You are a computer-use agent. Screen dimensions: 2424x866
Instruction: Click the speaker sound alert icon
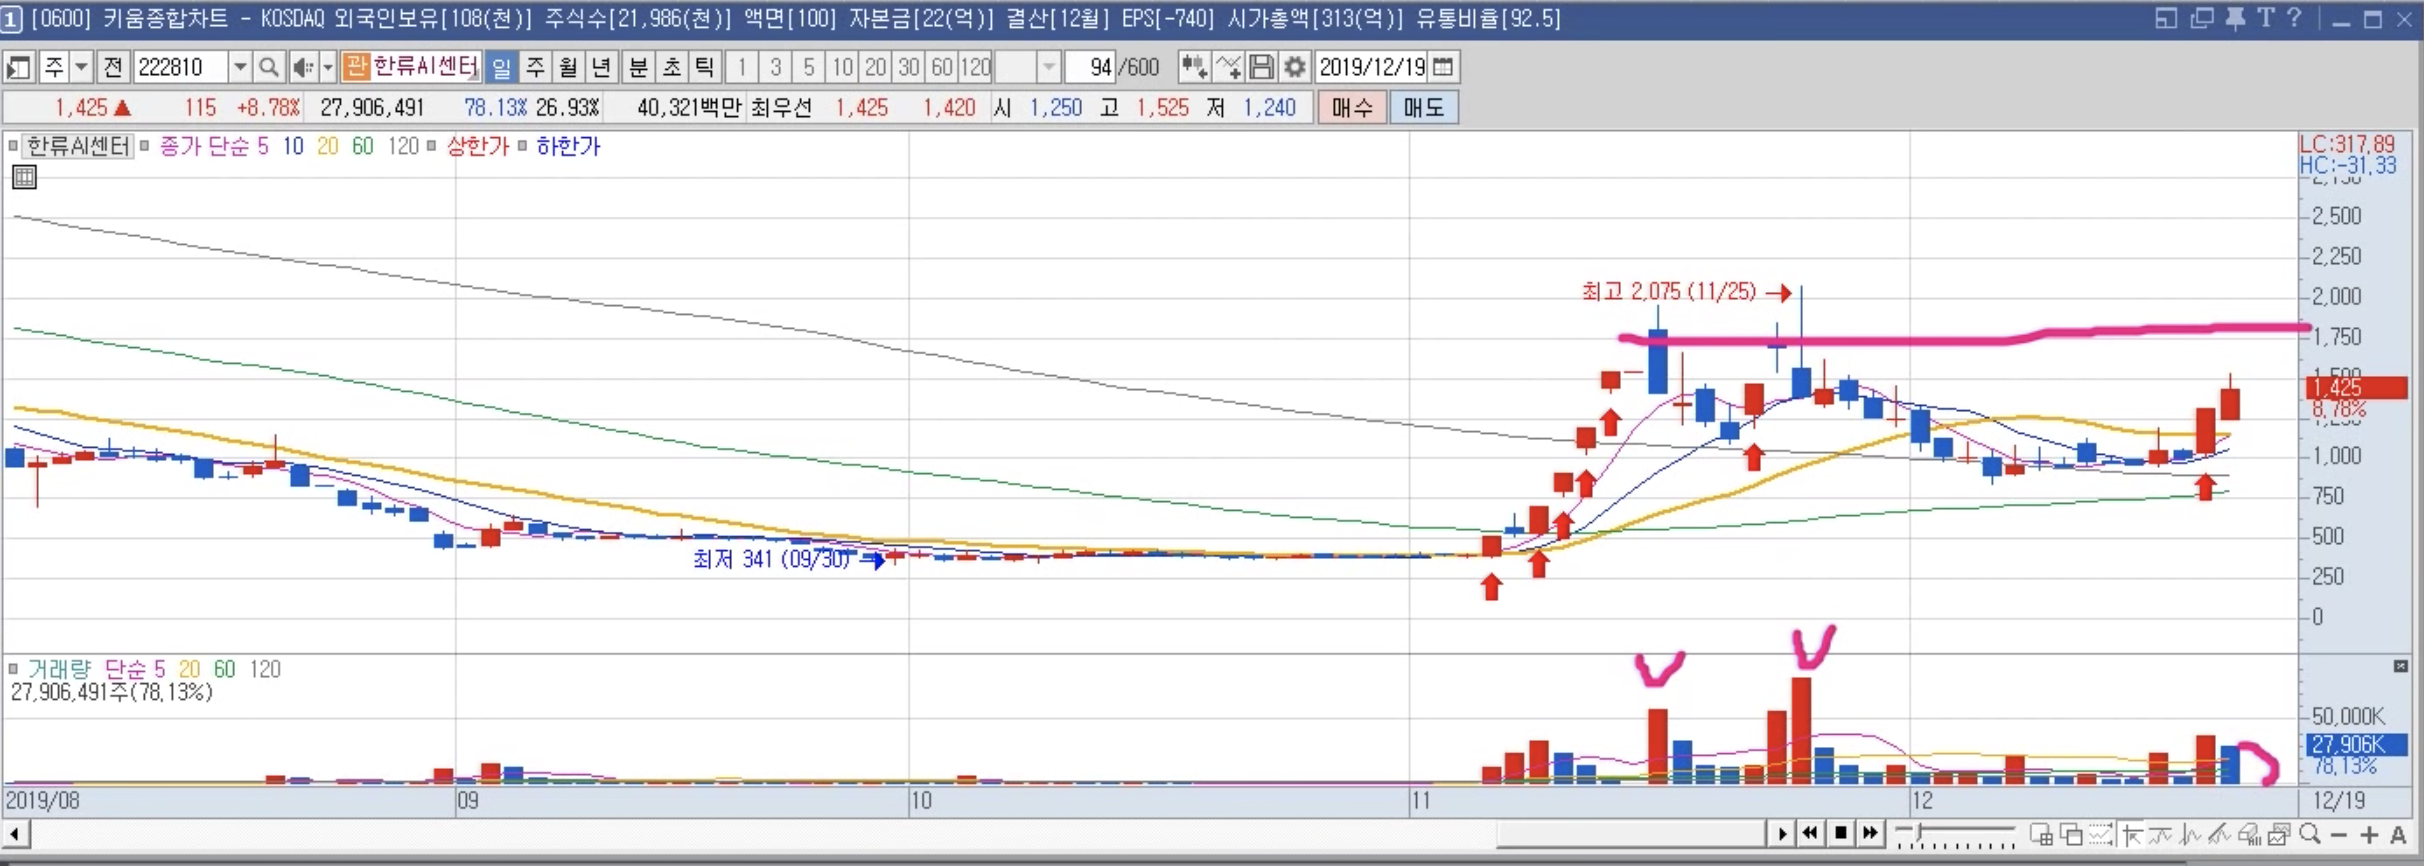[302, 67]
